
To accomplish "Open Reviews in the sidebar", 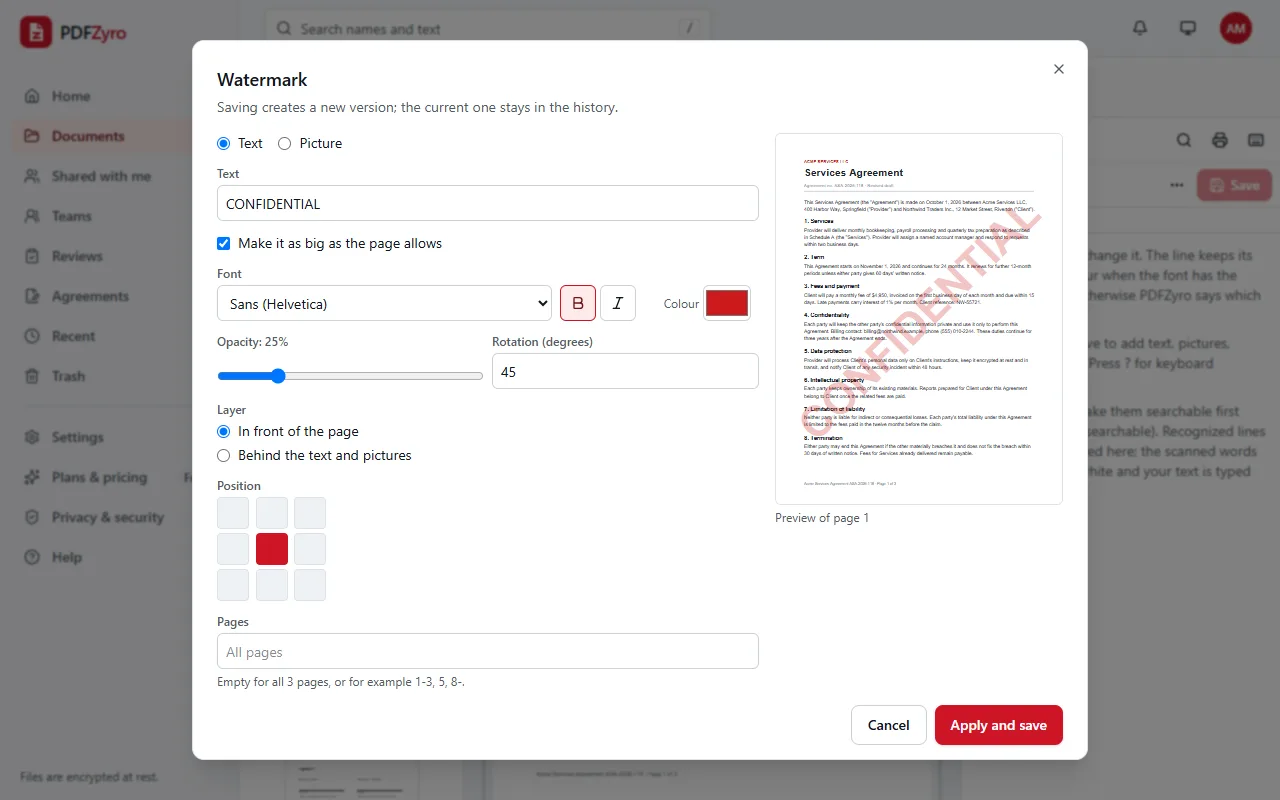I will coord(104,256).
